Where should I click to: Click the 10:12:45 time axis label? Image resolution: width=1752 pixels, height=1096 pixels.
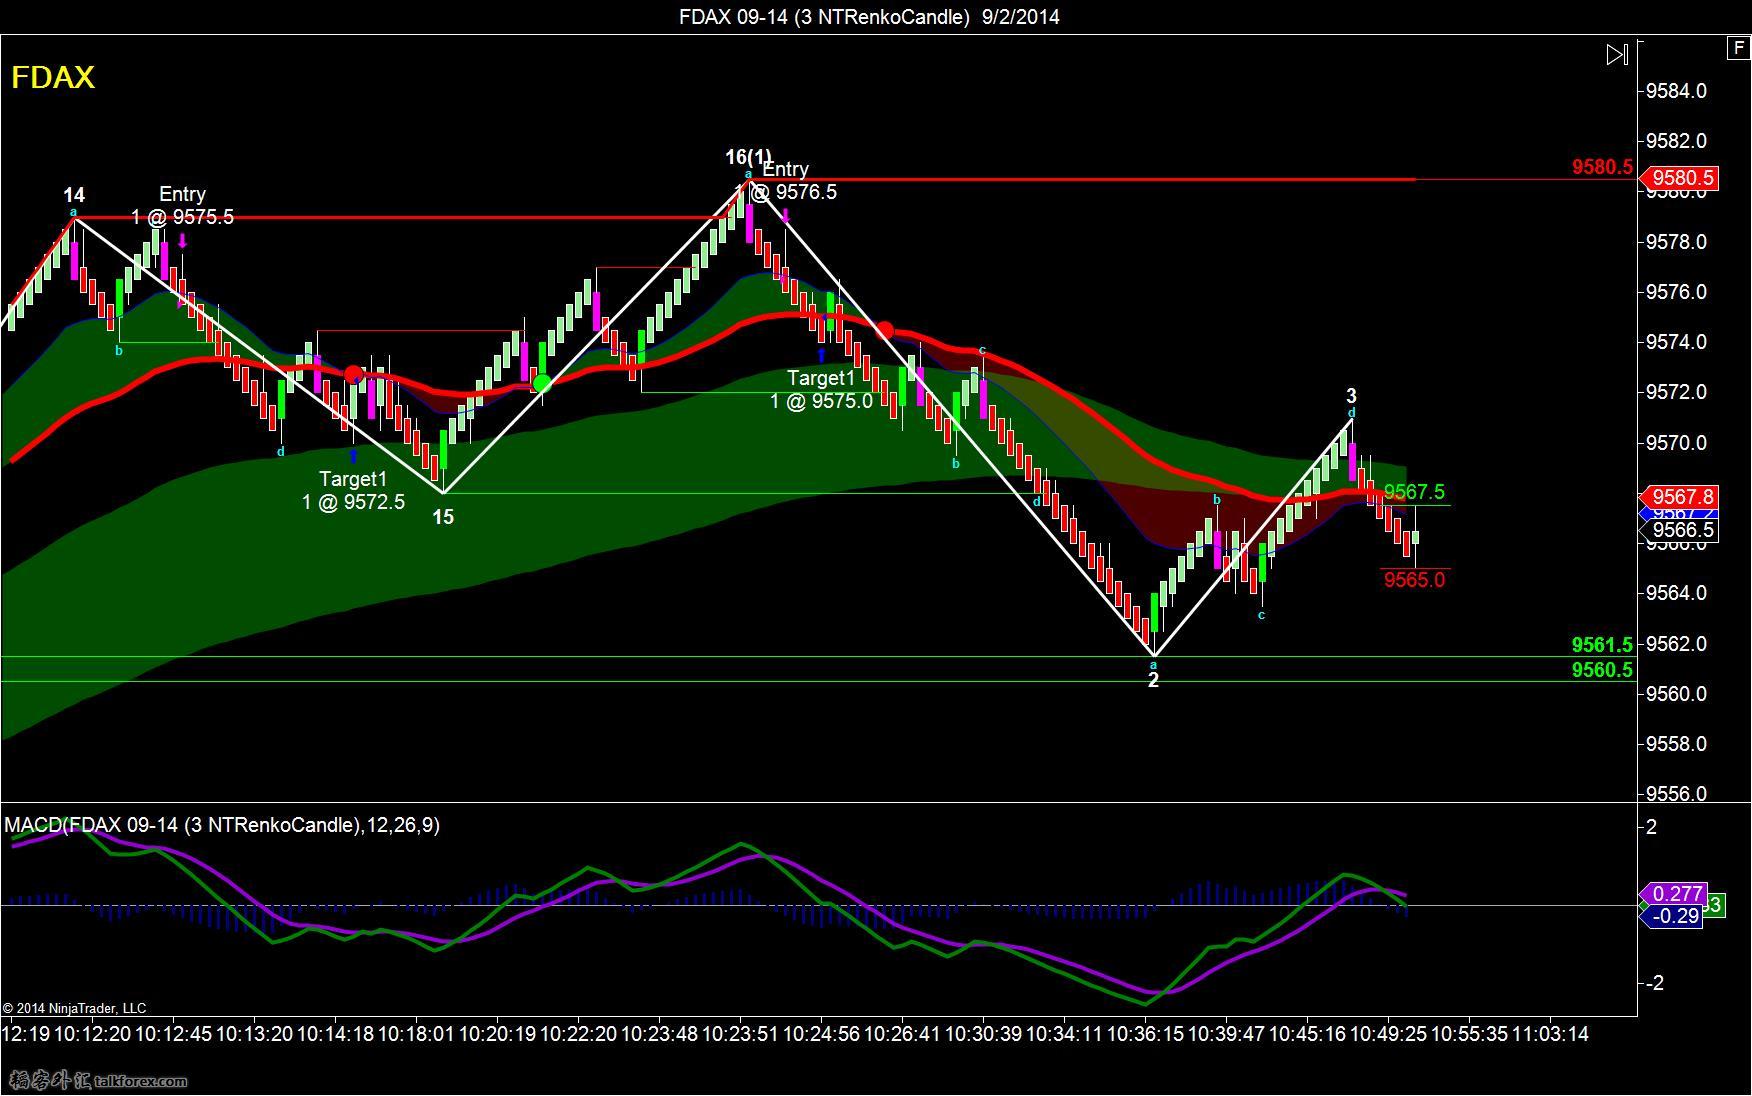point(173,1034)
